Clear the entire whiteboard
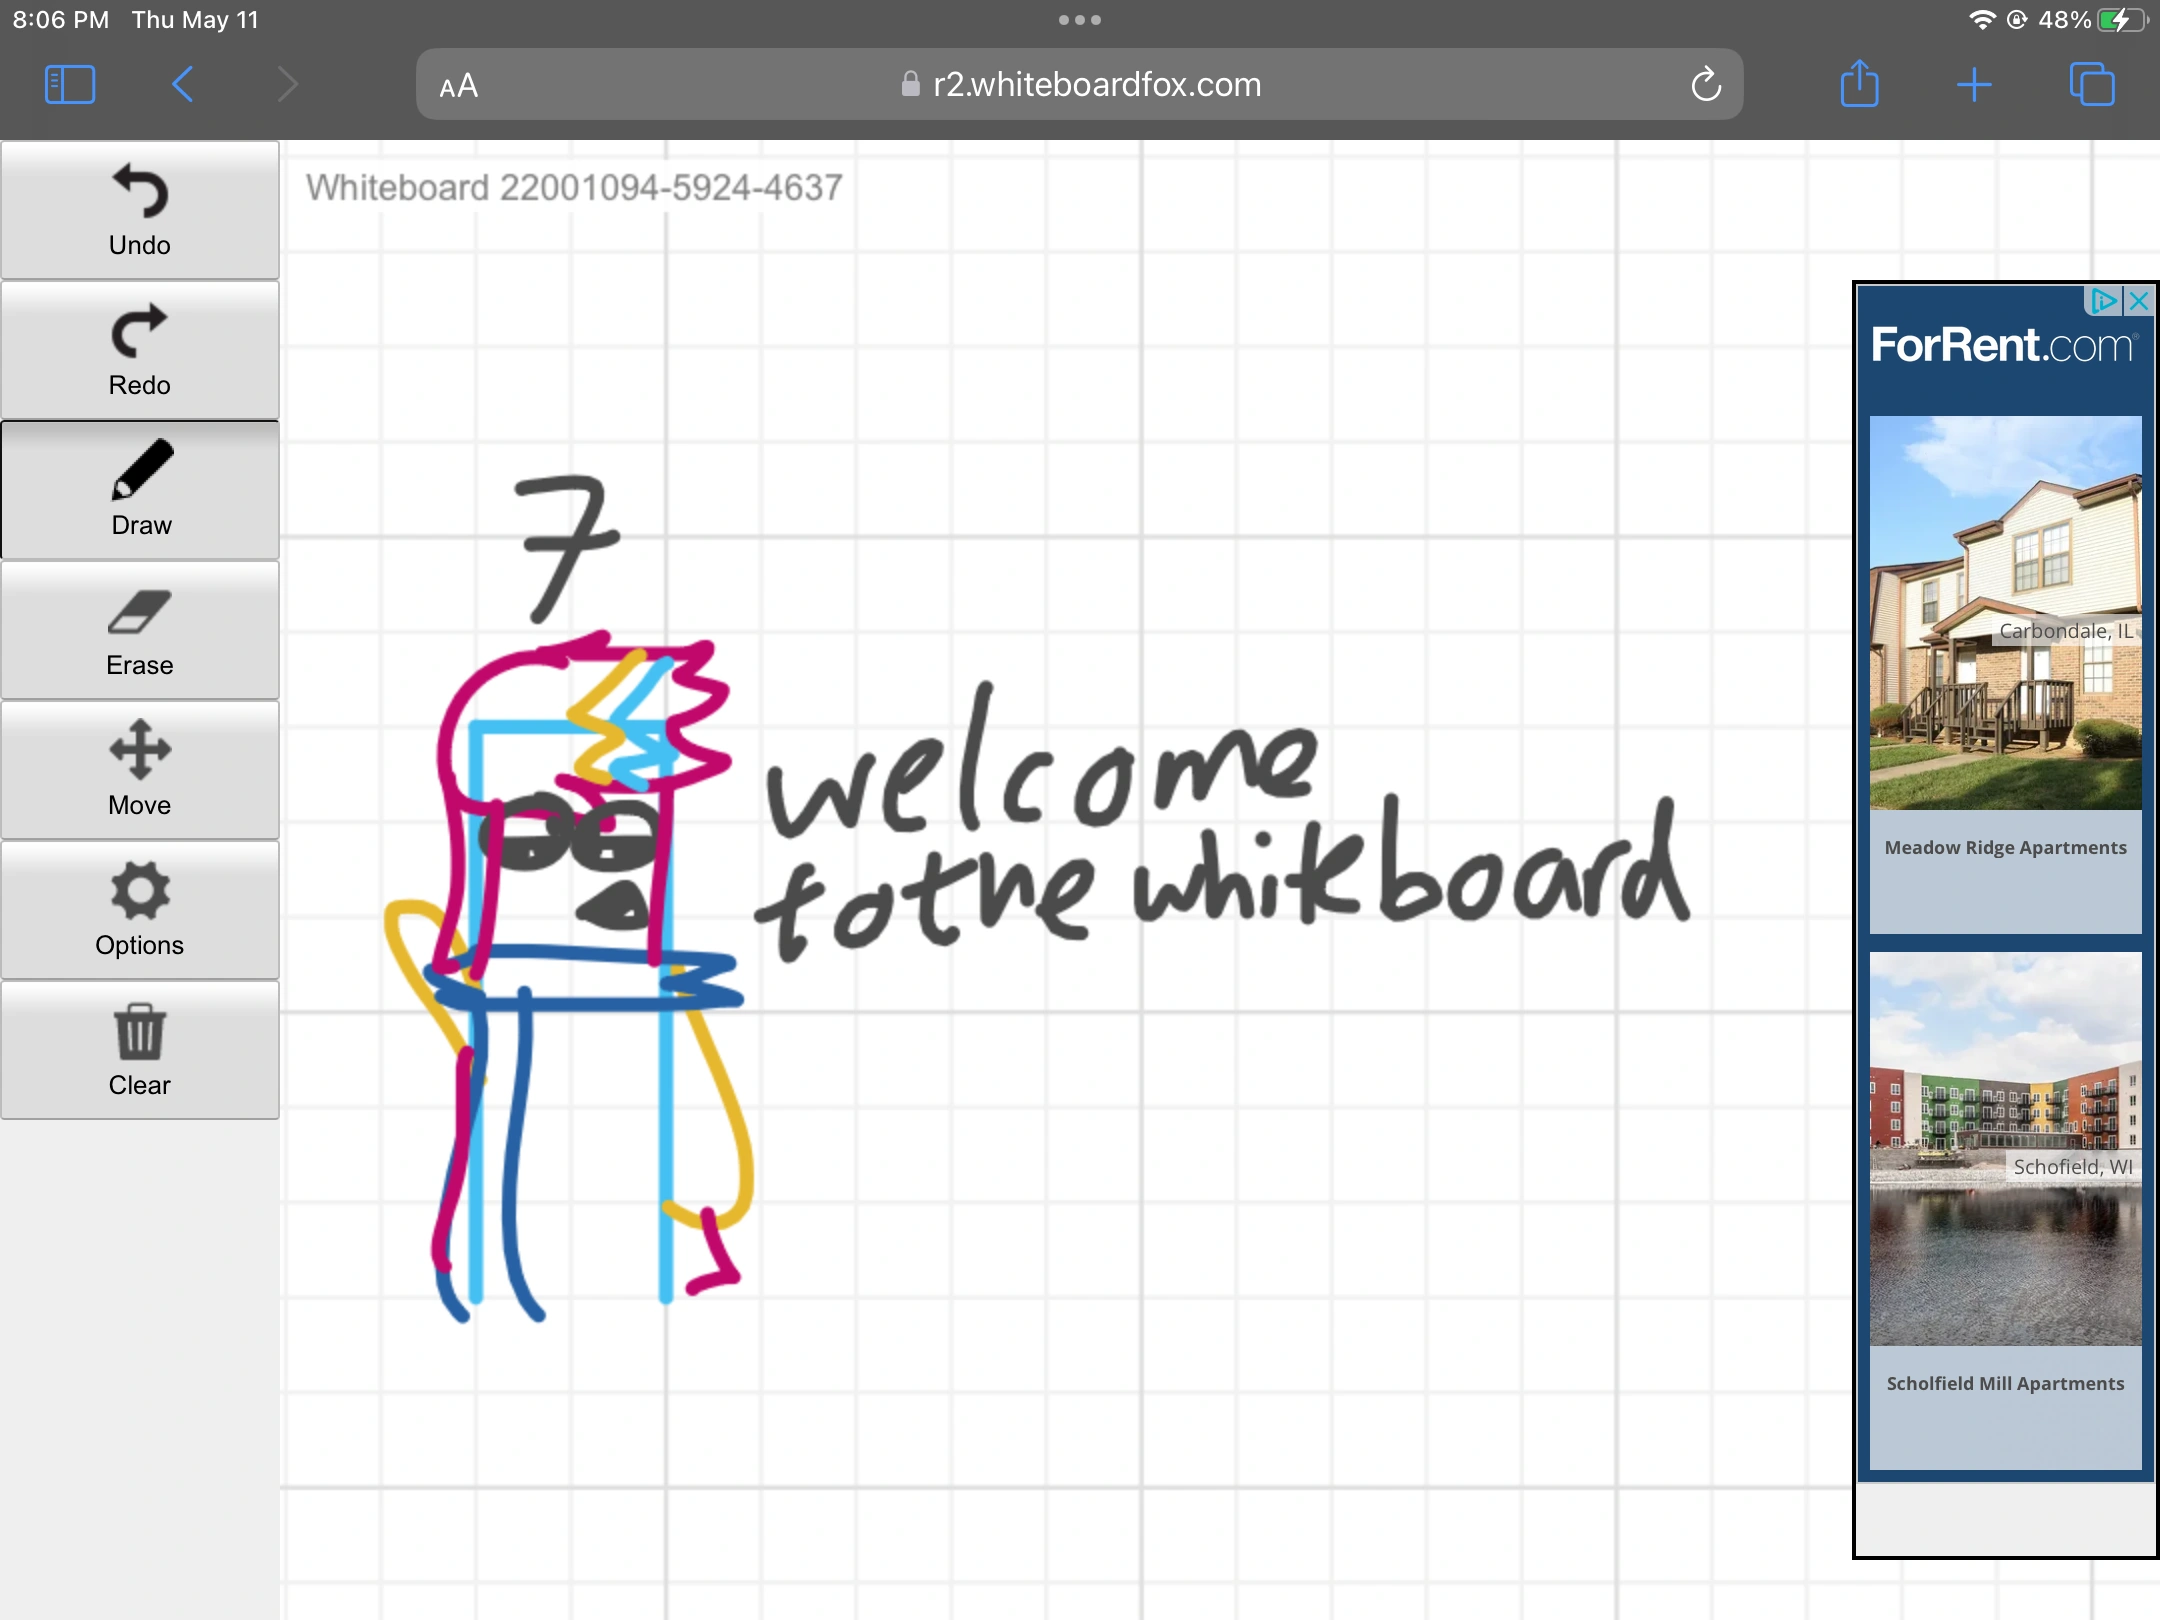The height and width of the screenshot is (1620, 2160). pyautogui.click(x=140, y=1050)
